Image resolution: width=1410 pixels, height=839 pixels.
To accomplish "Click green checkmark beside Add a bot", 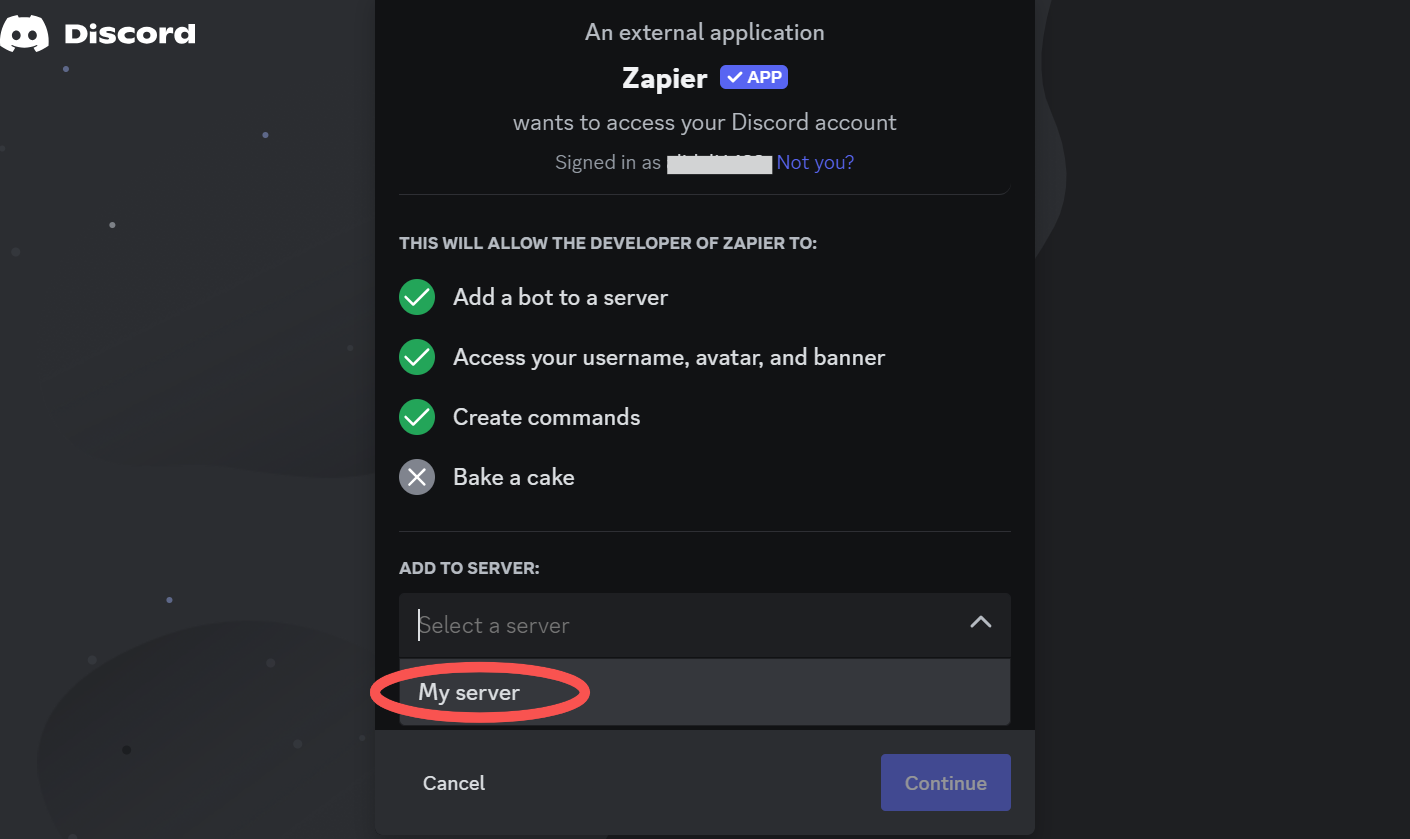I will (417, 297).
